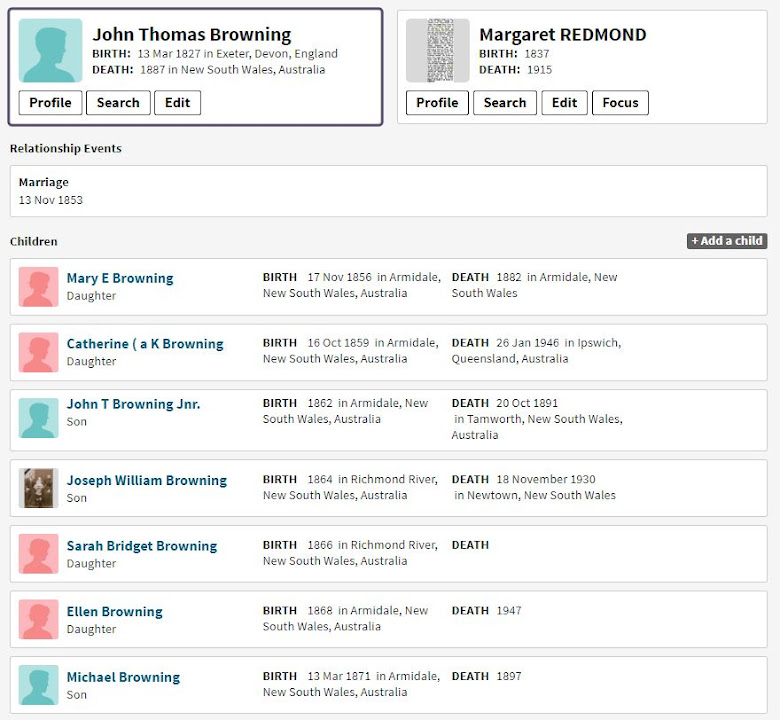Click Mary's birth date 17 Nov 1856
The image size is (780, 720).
click(x=339, y=277)
